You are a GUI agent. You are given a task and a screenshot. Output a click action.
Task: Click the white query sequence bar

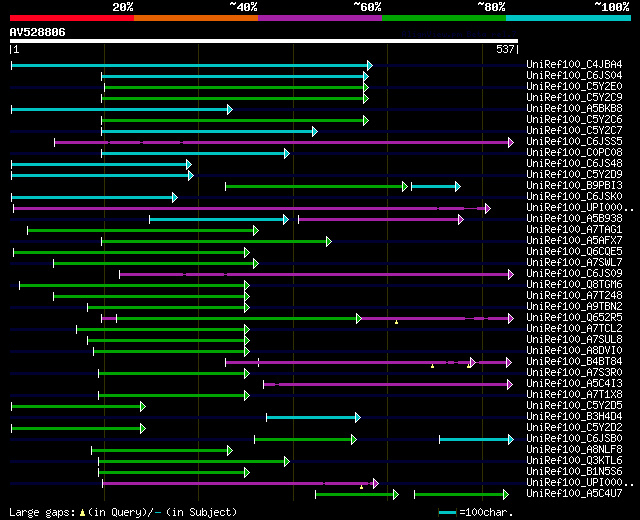click(264, 41)
